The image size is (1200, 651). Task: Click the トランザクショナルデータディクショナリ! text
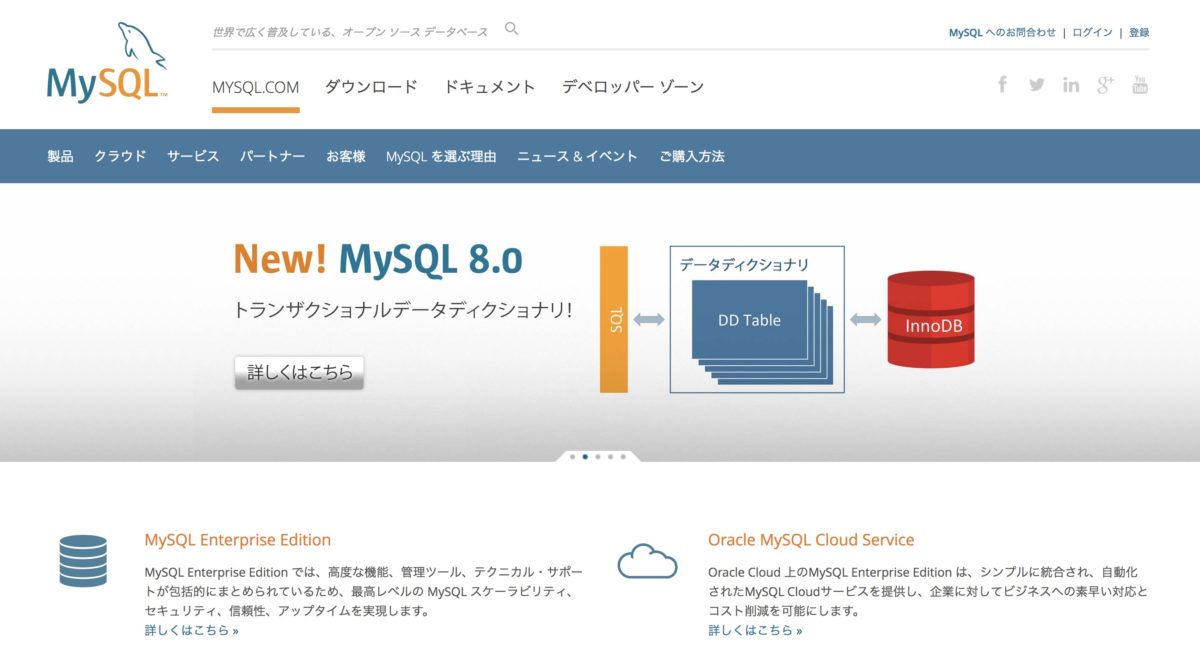[403, 310]
